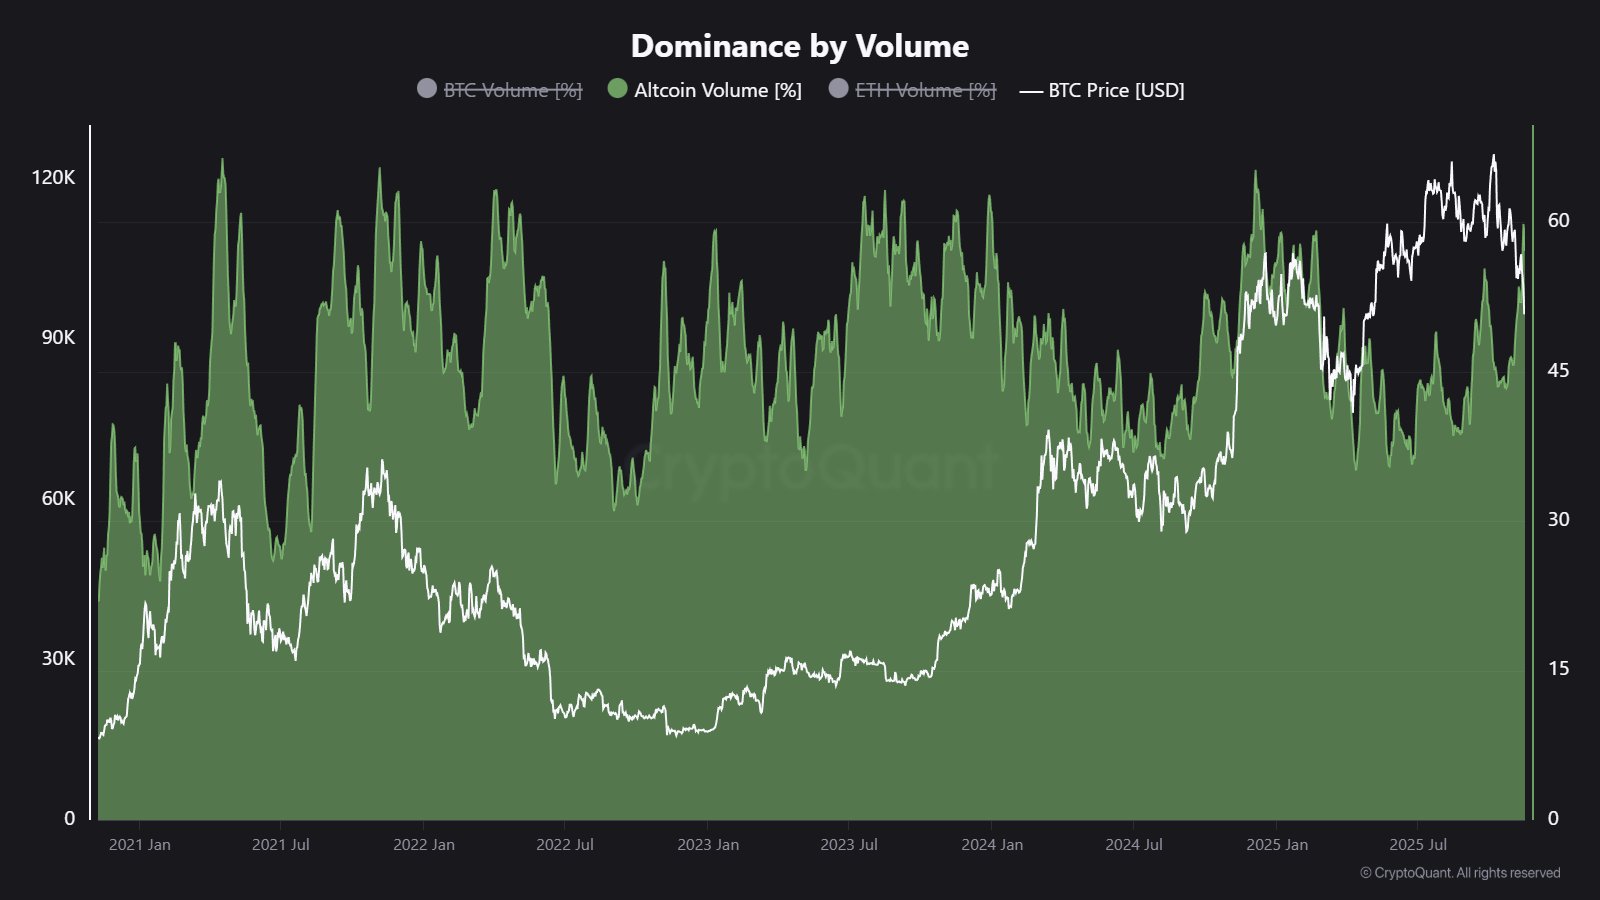Click the 15 label on right axis
Viewport: 1600px width, 900px height.
(x=1558, y=669)
